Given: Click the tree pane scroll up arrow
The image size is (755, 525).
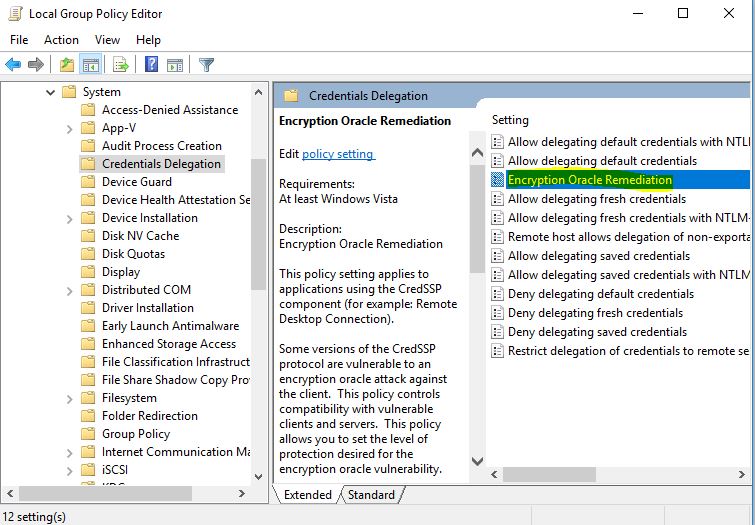Looking at the screenshot, I should click(259, 92).
